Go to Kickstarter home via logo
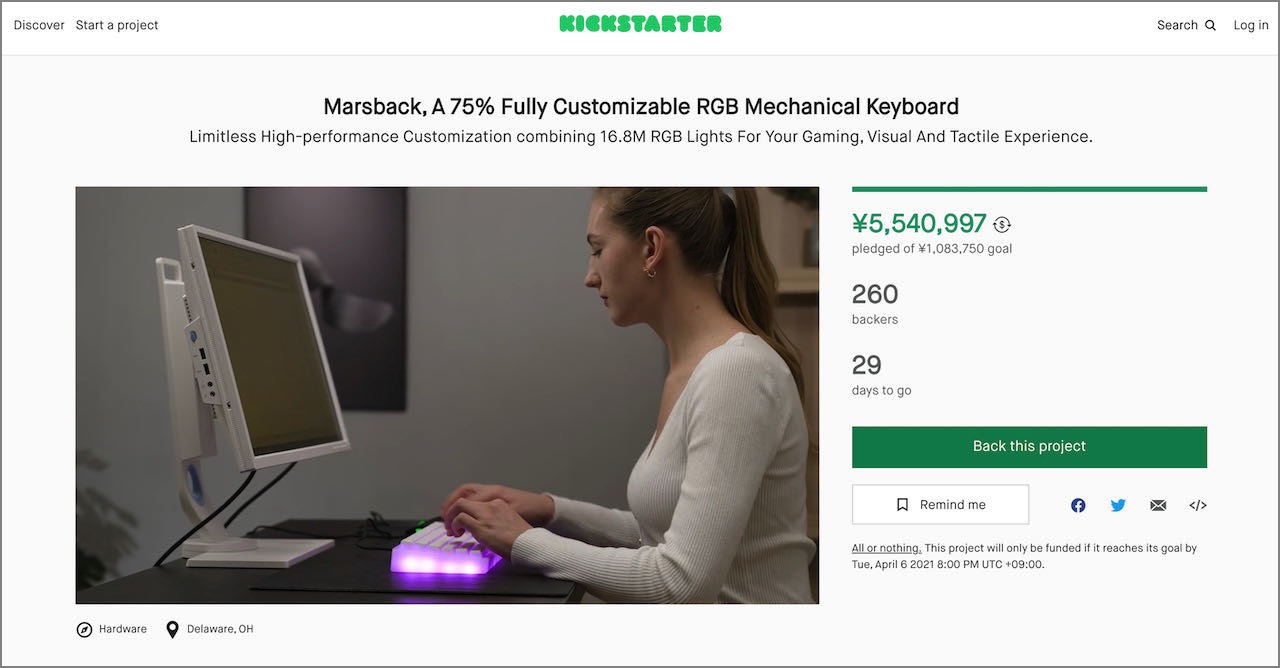Viewport: 1280px width, 668px height. click(640, 24)
